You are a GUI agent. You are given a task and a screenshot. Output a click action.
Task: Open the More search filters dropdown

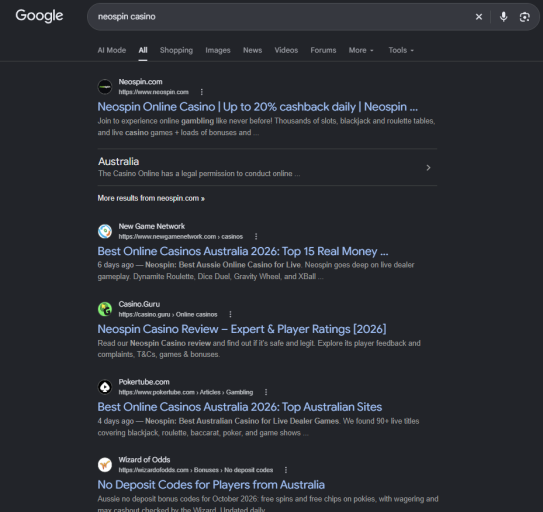[361, 50]
